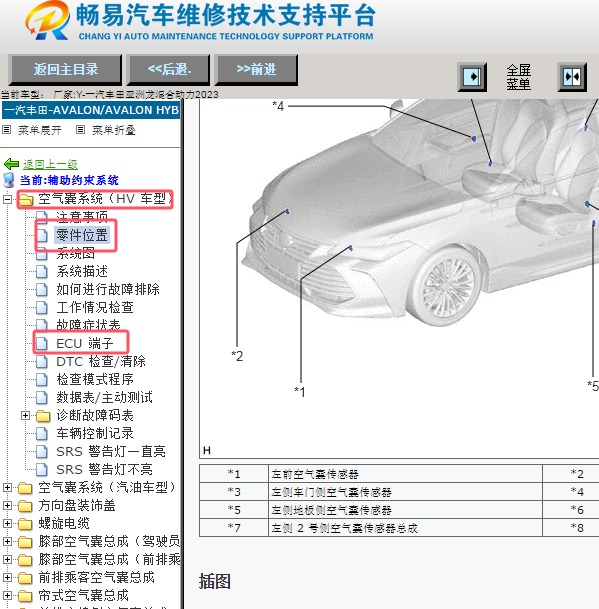Click the *4 callout label in diagram
599x609 pixels.
[278, 106]
